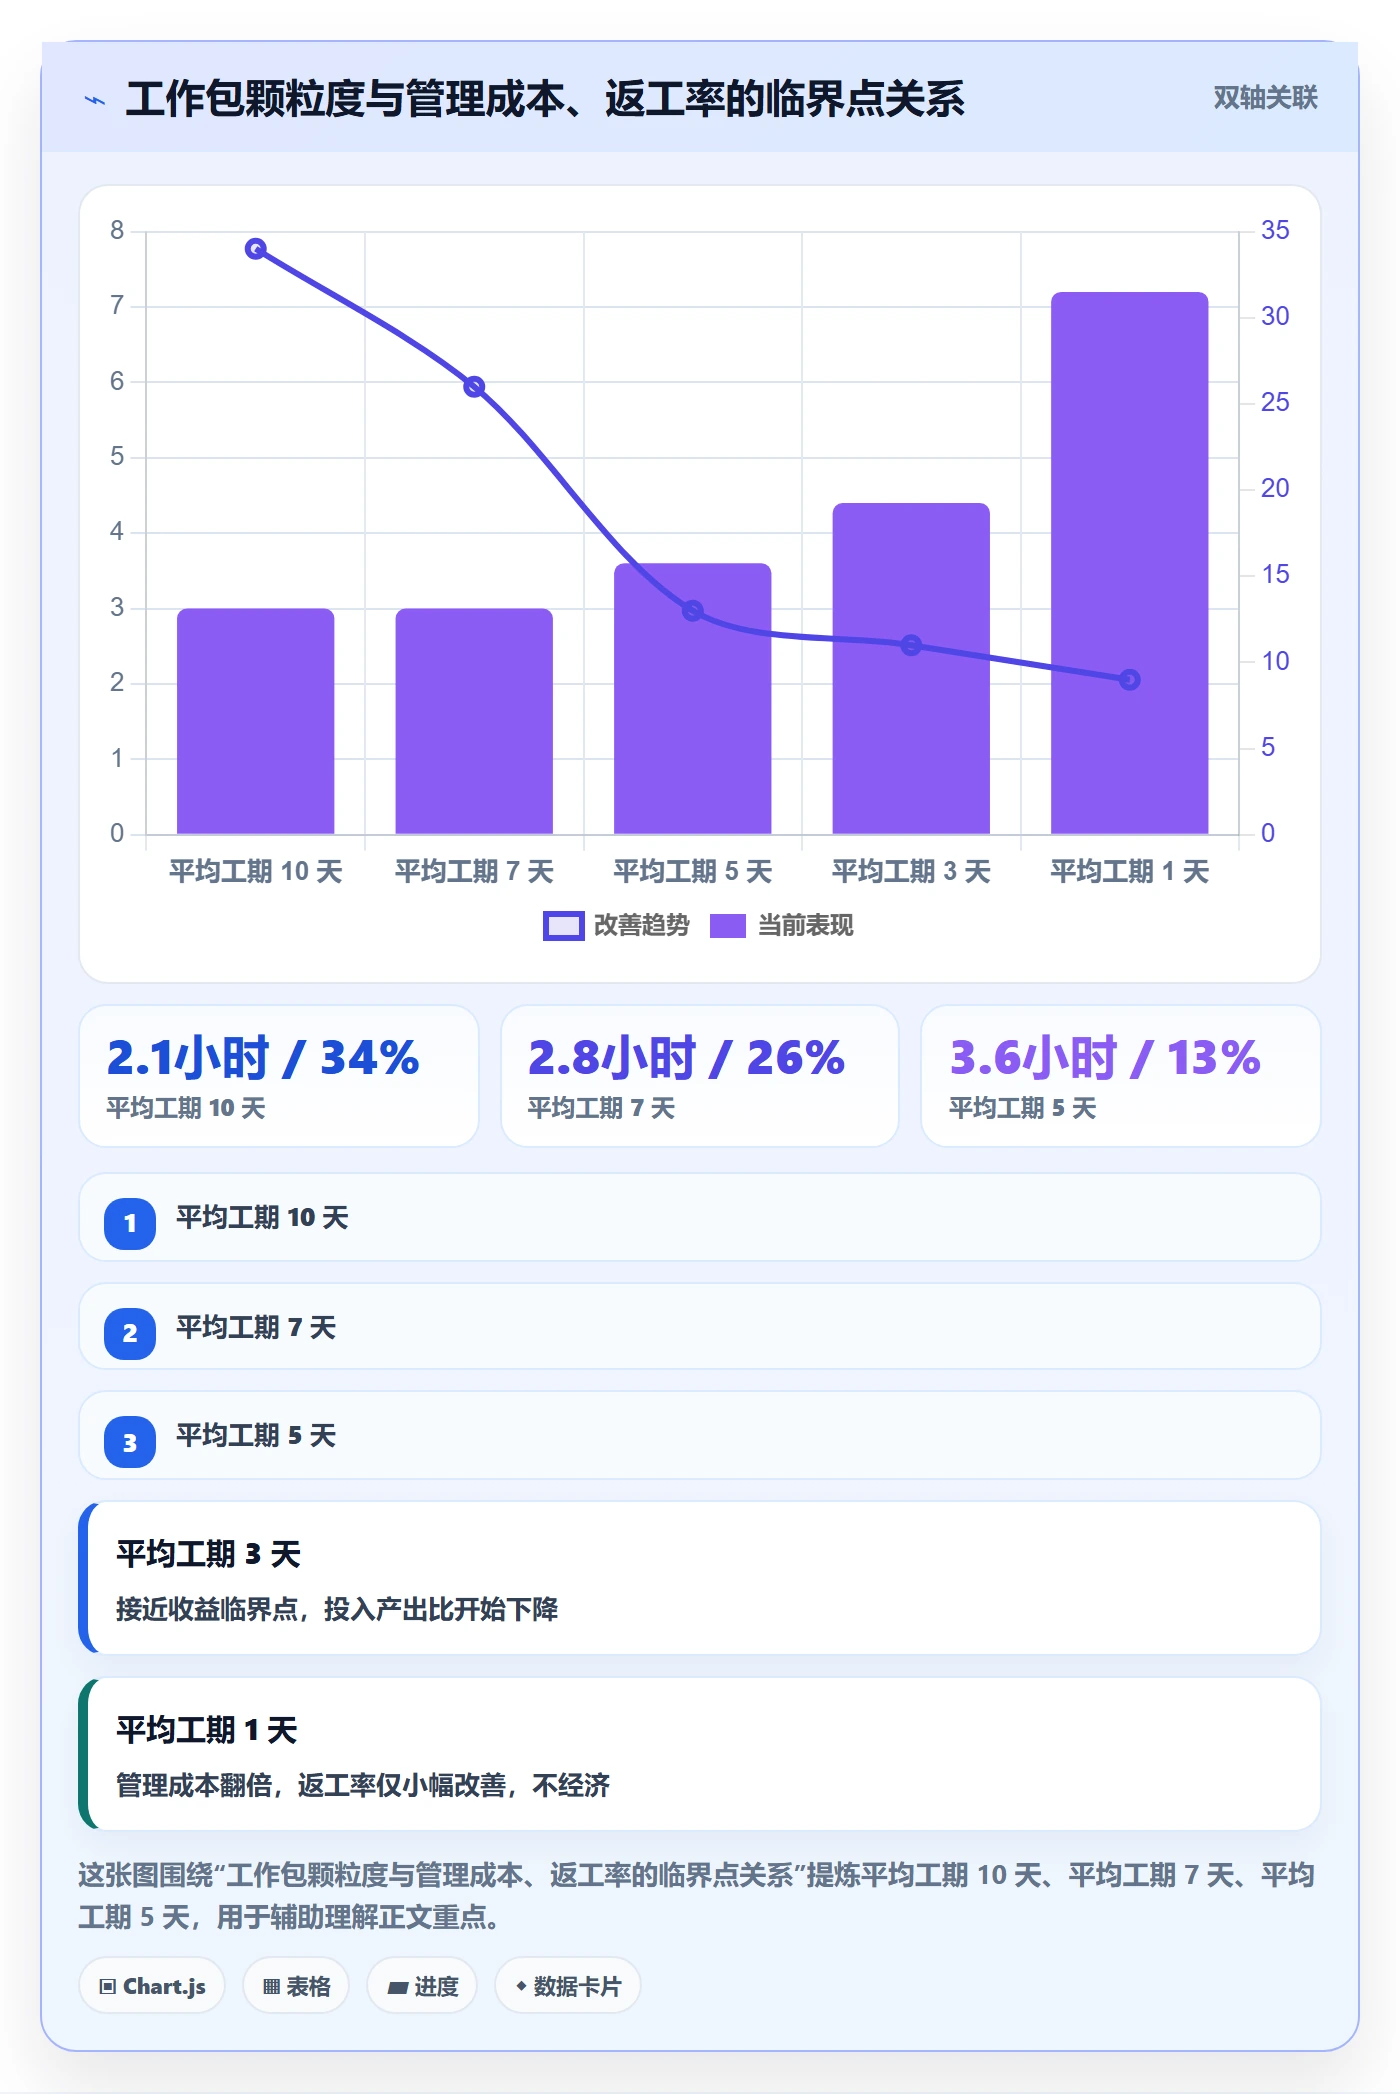1400x2094 pixels.
Task: Click x-axis label 平均工期 1 天
Action: pyautogui.click(x=1130, y=871)
